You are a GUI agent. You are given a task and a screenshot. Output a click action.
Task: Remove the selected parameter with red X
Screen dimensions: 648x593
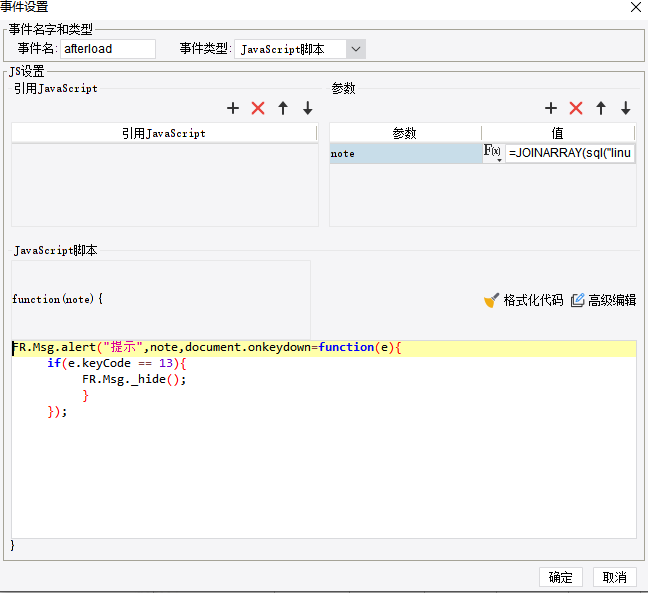576,108
